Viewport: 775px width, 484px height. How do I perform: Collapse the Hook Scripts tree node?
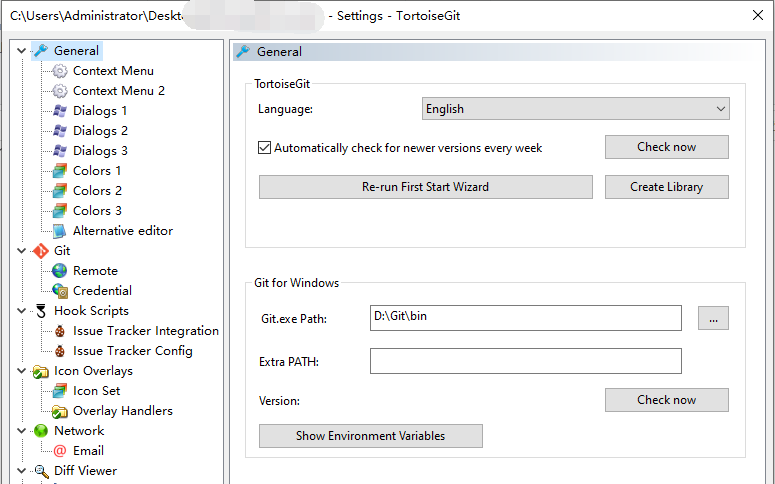21,310
